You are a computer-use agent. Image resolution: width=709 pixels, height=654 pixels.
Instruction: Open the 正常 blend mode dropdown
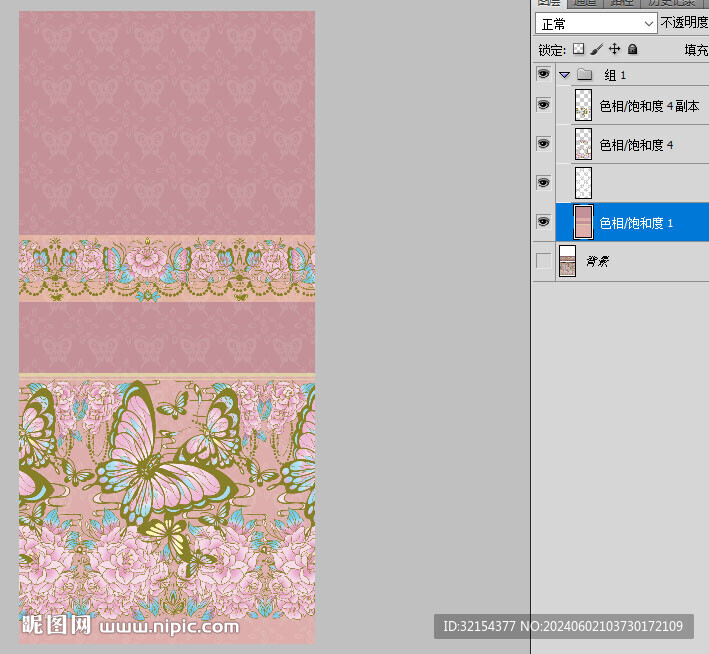[x=596, y=24]
